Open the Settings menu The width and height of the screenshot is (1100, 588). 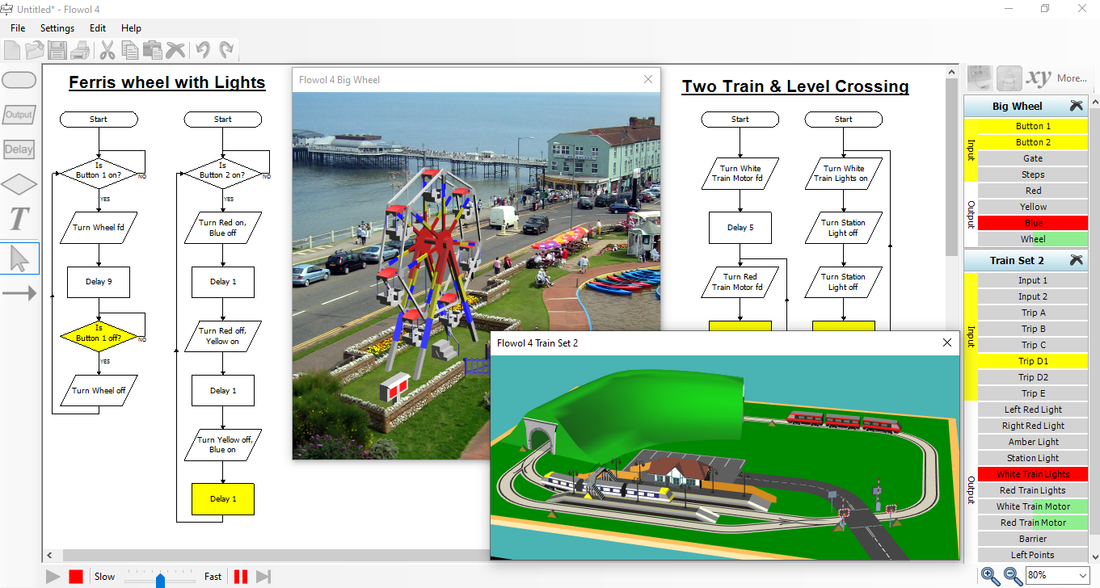[57, 28]
